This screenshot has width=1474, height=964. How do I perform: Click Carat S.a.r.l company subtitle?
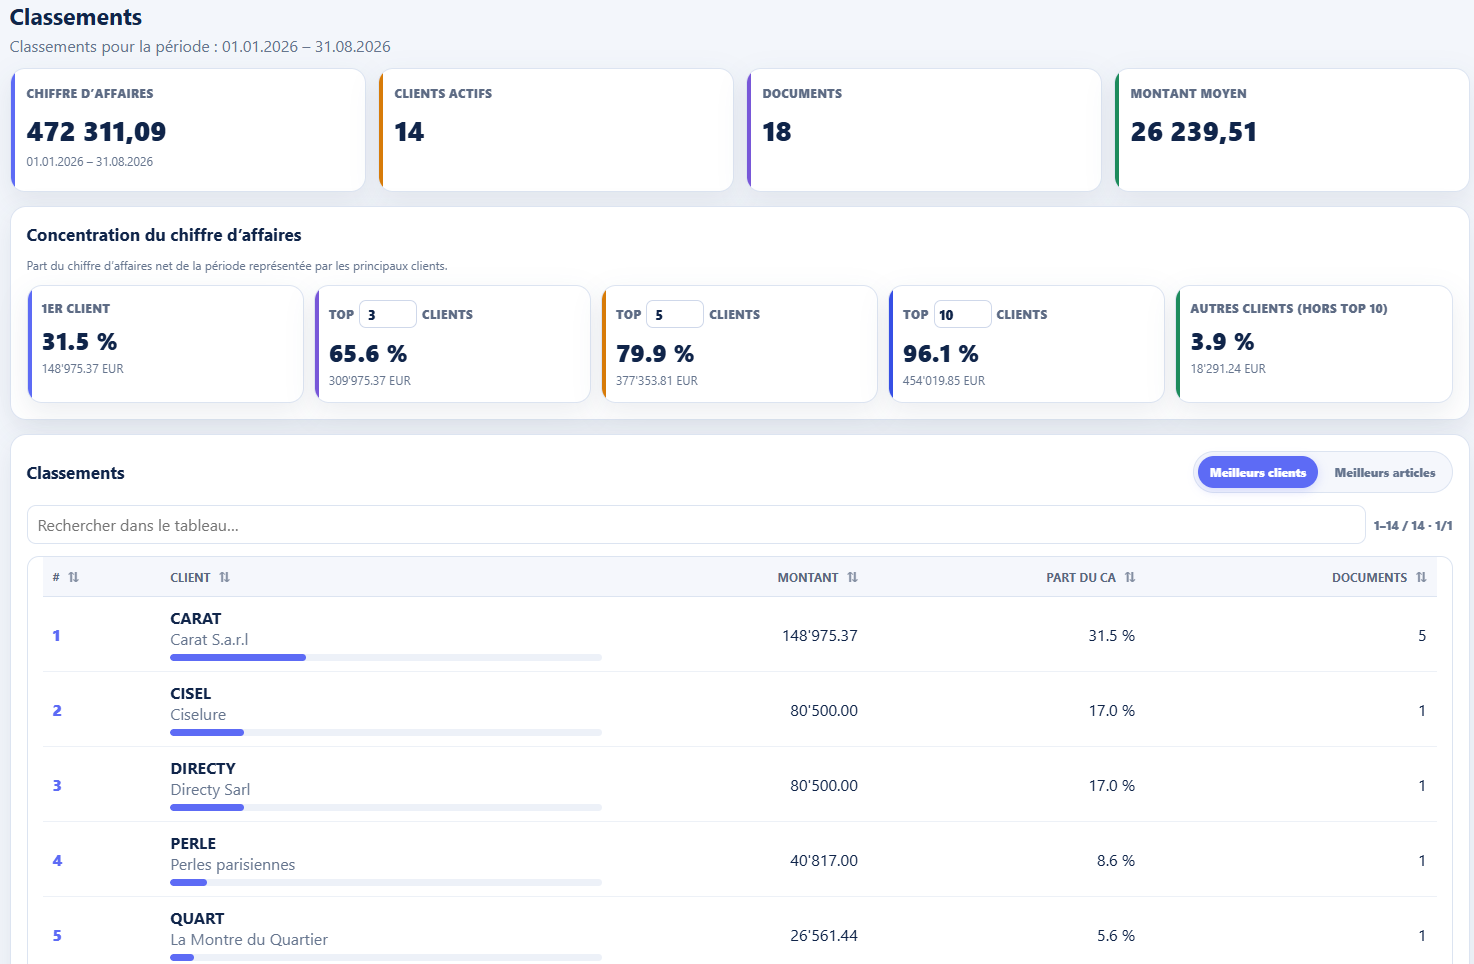(x=209, y=639)
